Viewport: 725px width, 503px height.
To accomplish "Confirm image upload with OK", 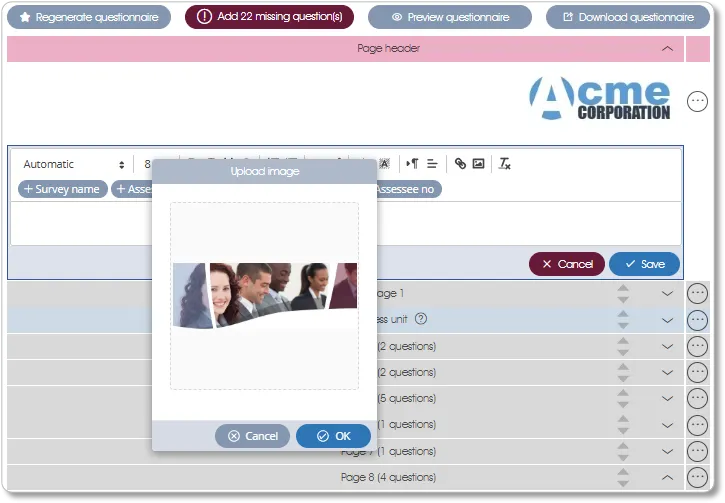I will [x=333, y=436].
